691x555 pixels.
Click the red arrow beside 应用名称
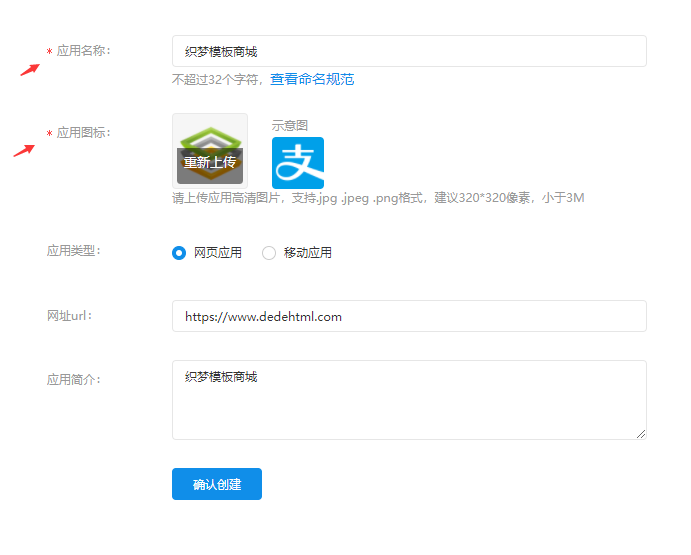(x=31, y=69)
